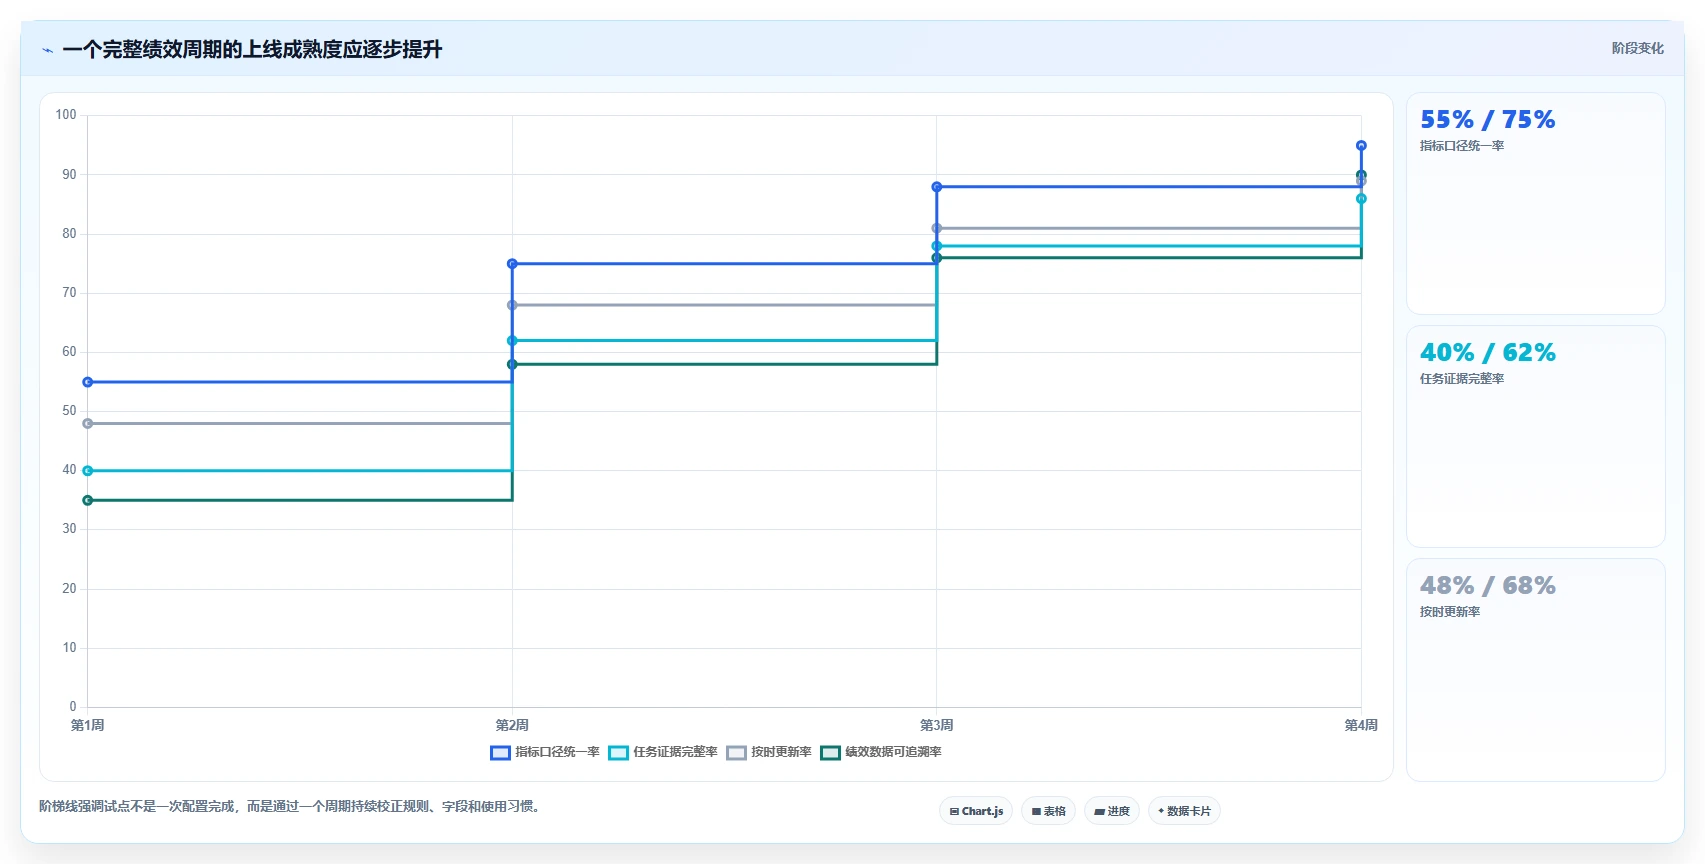This screenshot has height=864, width=1705.
Task: Click the gray data point at 48 for 第1周
Action: [x=88, y=424]
